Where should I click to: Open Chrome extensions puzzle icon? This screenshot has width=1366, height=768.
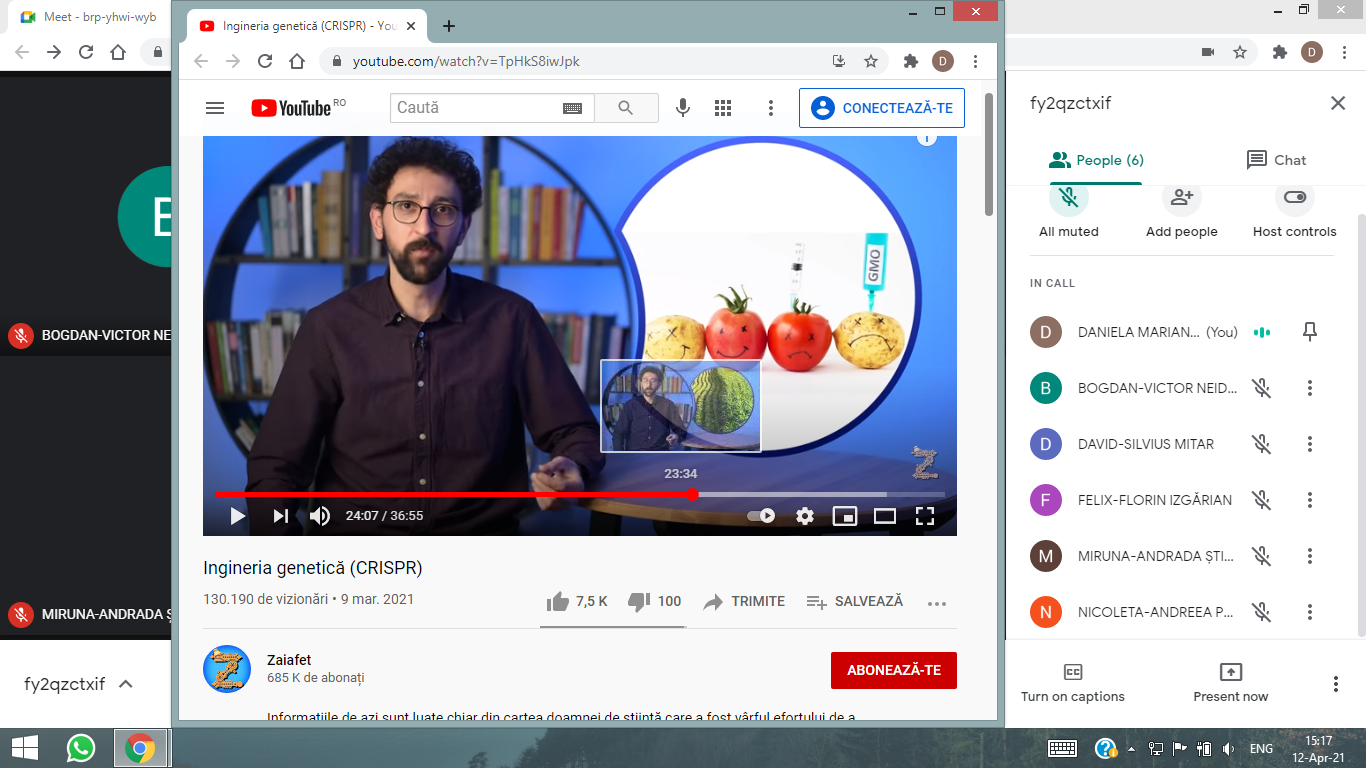point(910,61)
